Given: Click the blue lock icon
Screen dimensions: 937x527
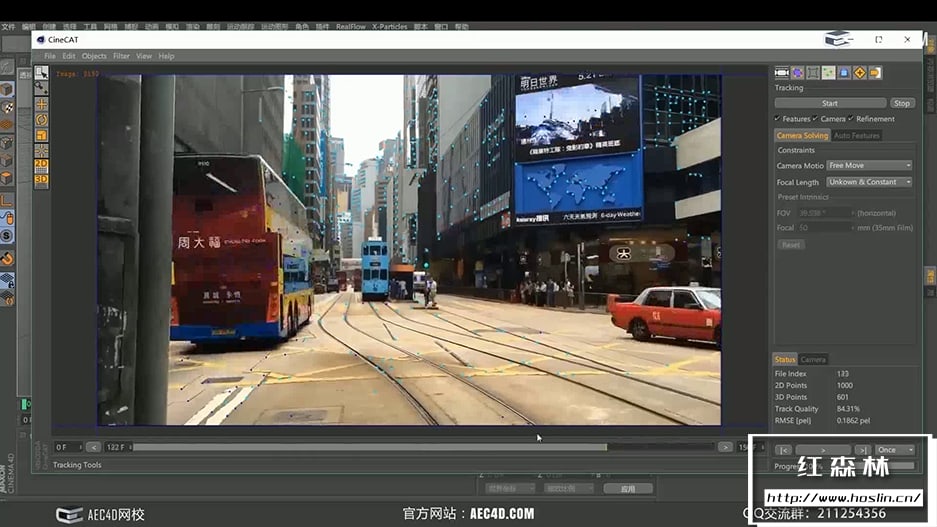Looking at the screenshot, I should point(844,73).
